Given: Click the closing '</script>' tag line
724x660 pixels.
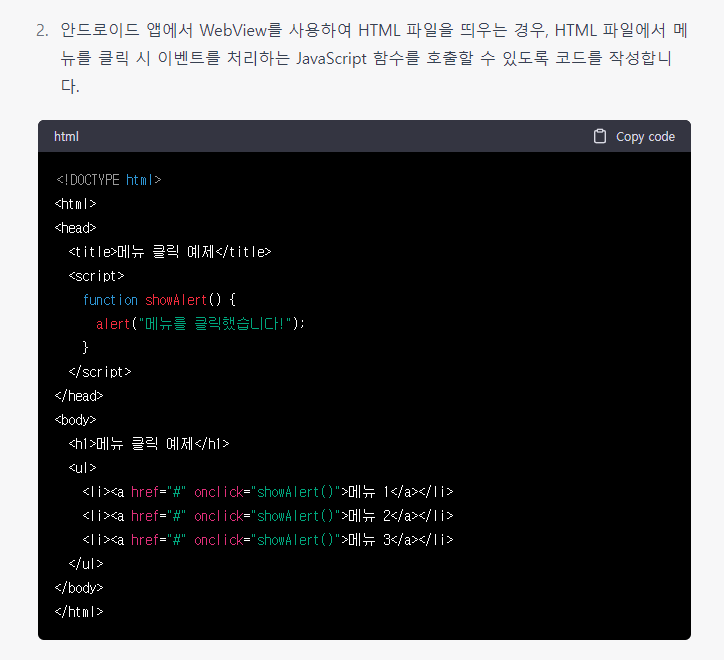Looking at the screenshot, I should coord(100,372).
